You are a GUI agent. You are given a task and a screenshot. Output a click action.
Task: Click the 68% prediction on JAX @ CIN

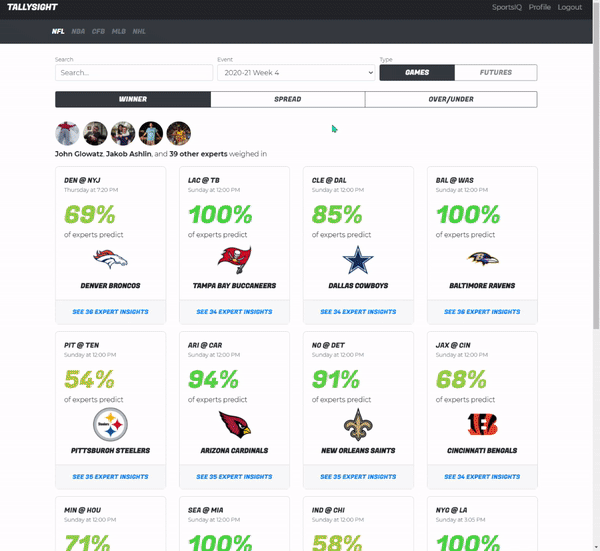click(461, 379)
